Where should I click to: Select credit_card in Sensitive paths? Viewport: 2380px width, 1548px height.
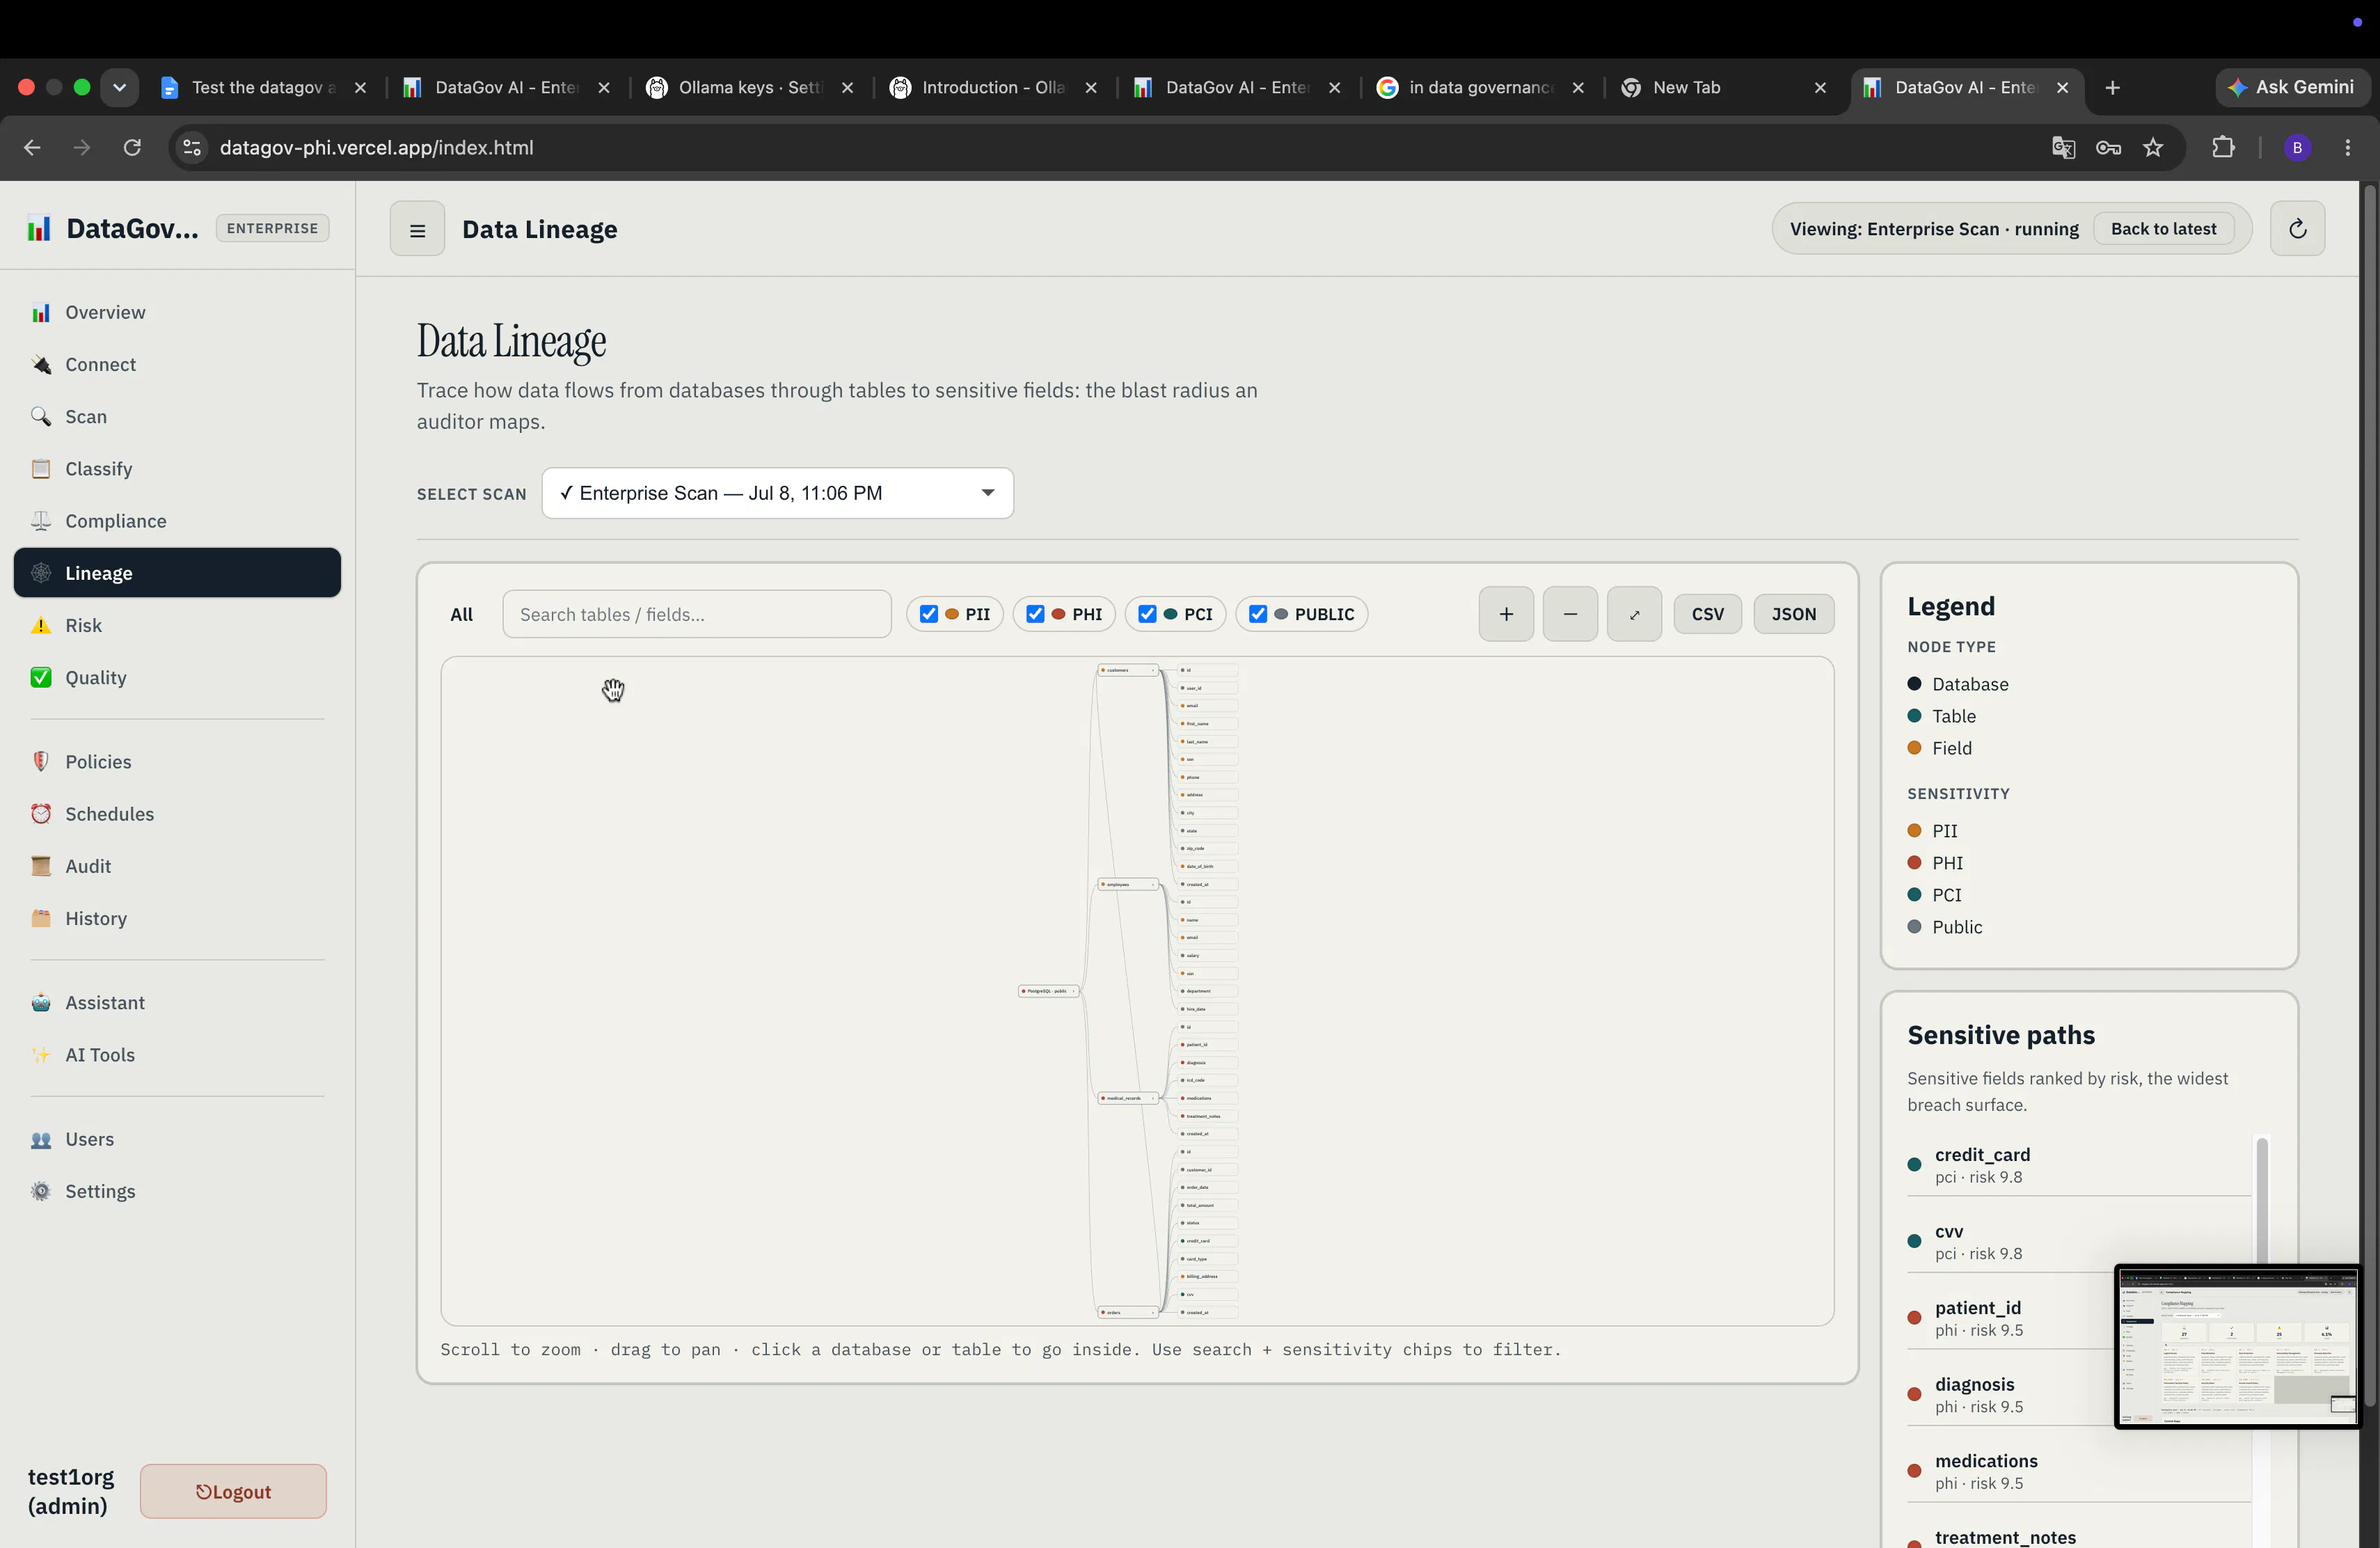point(2078,1165)
